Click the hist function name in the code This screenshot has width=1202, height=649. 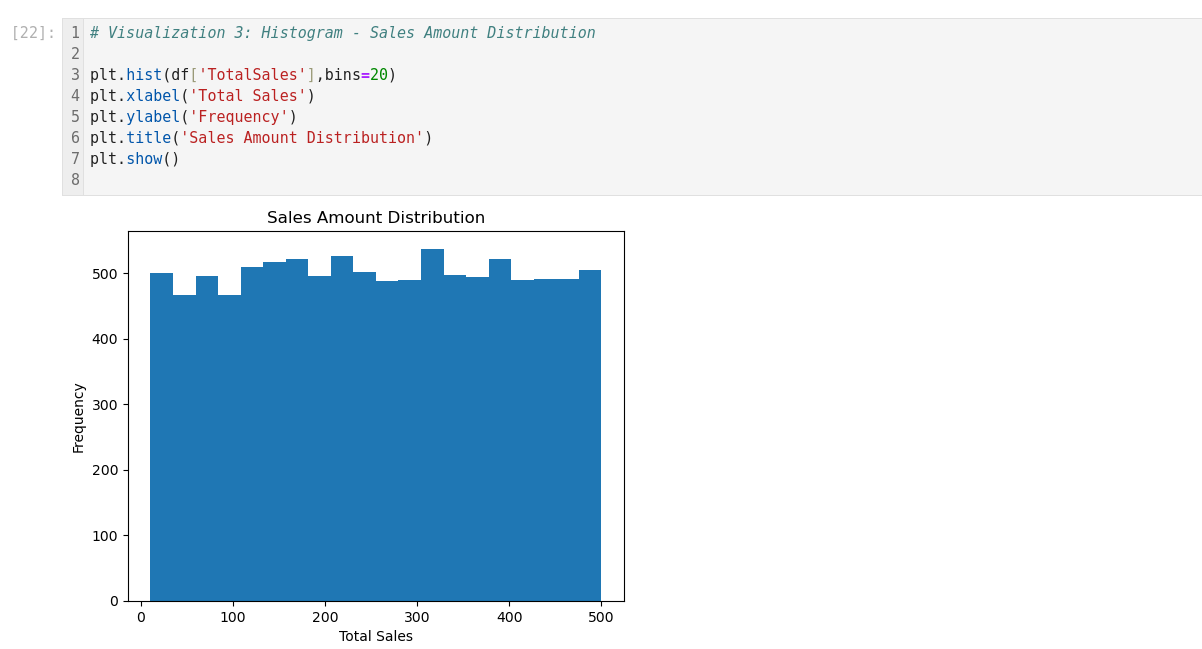[143, 75]
